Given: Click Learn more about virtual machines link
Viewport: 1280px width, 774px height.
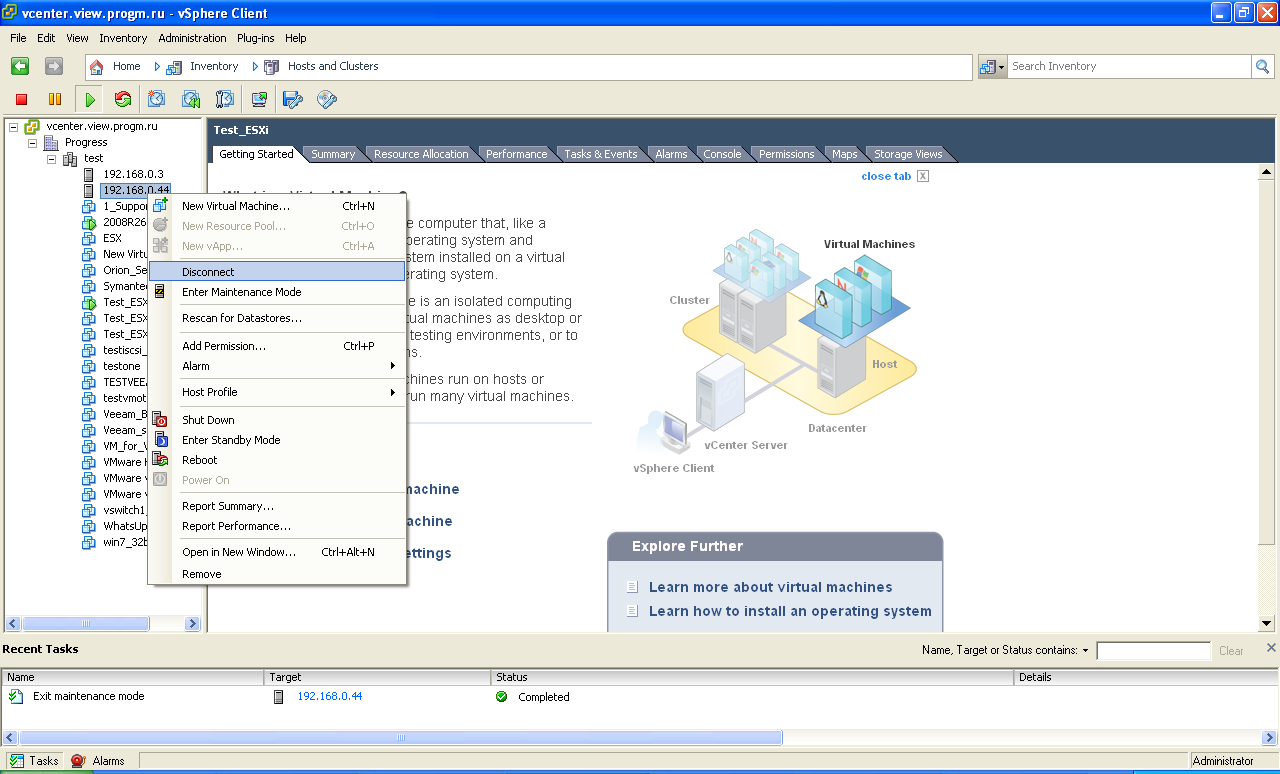Looking at the screenshot, I should click(770, 587).
